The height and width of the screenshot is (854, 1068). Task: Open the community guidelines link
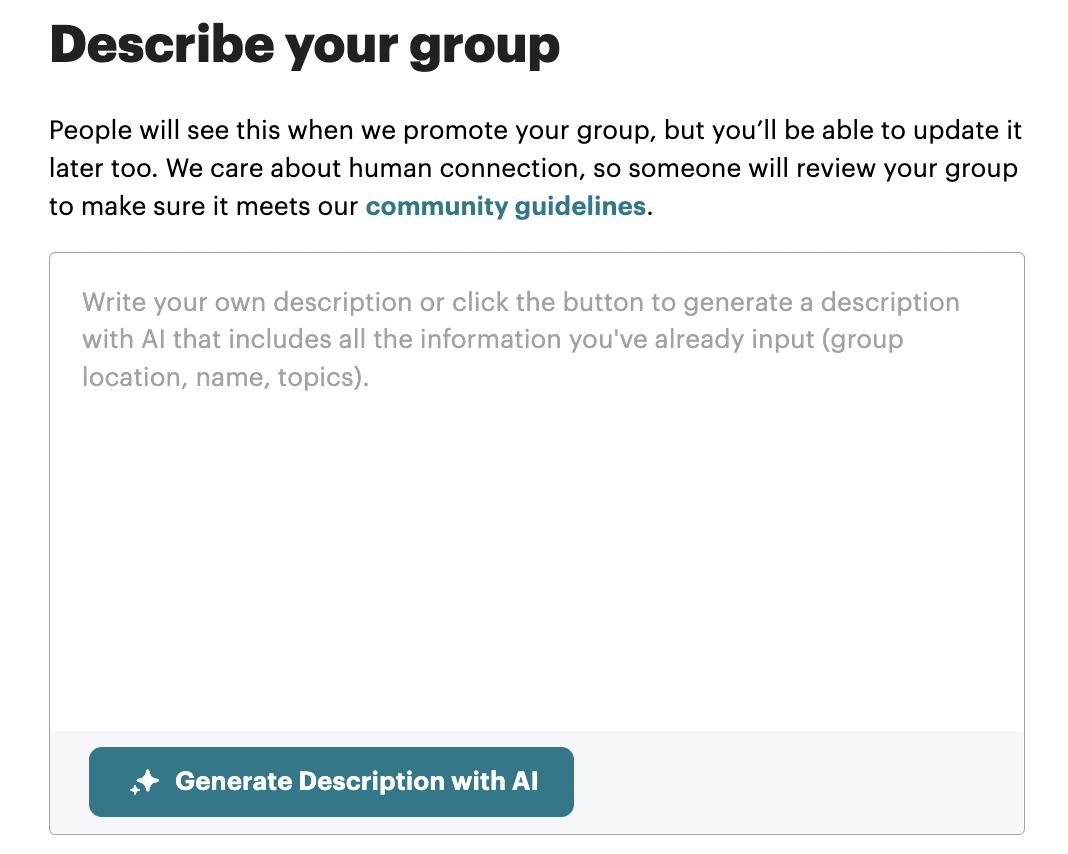[x=505, y=206]
